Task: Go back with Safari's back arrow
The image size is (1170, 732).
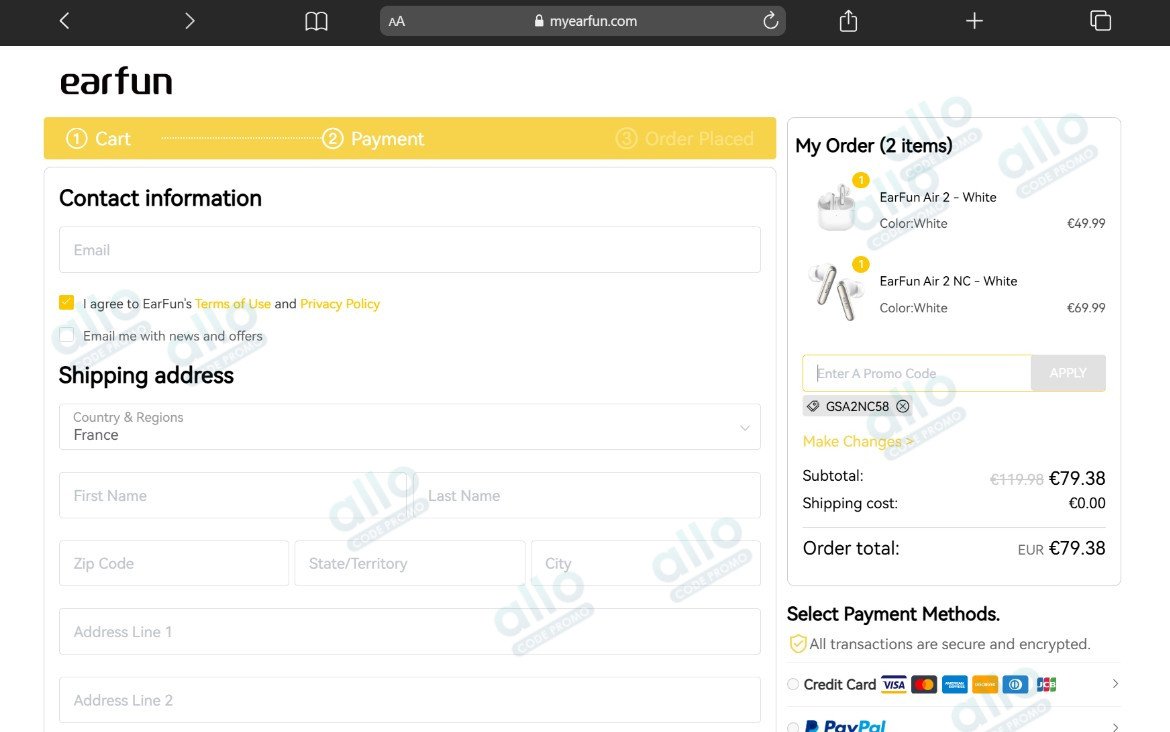Action: 64,21
